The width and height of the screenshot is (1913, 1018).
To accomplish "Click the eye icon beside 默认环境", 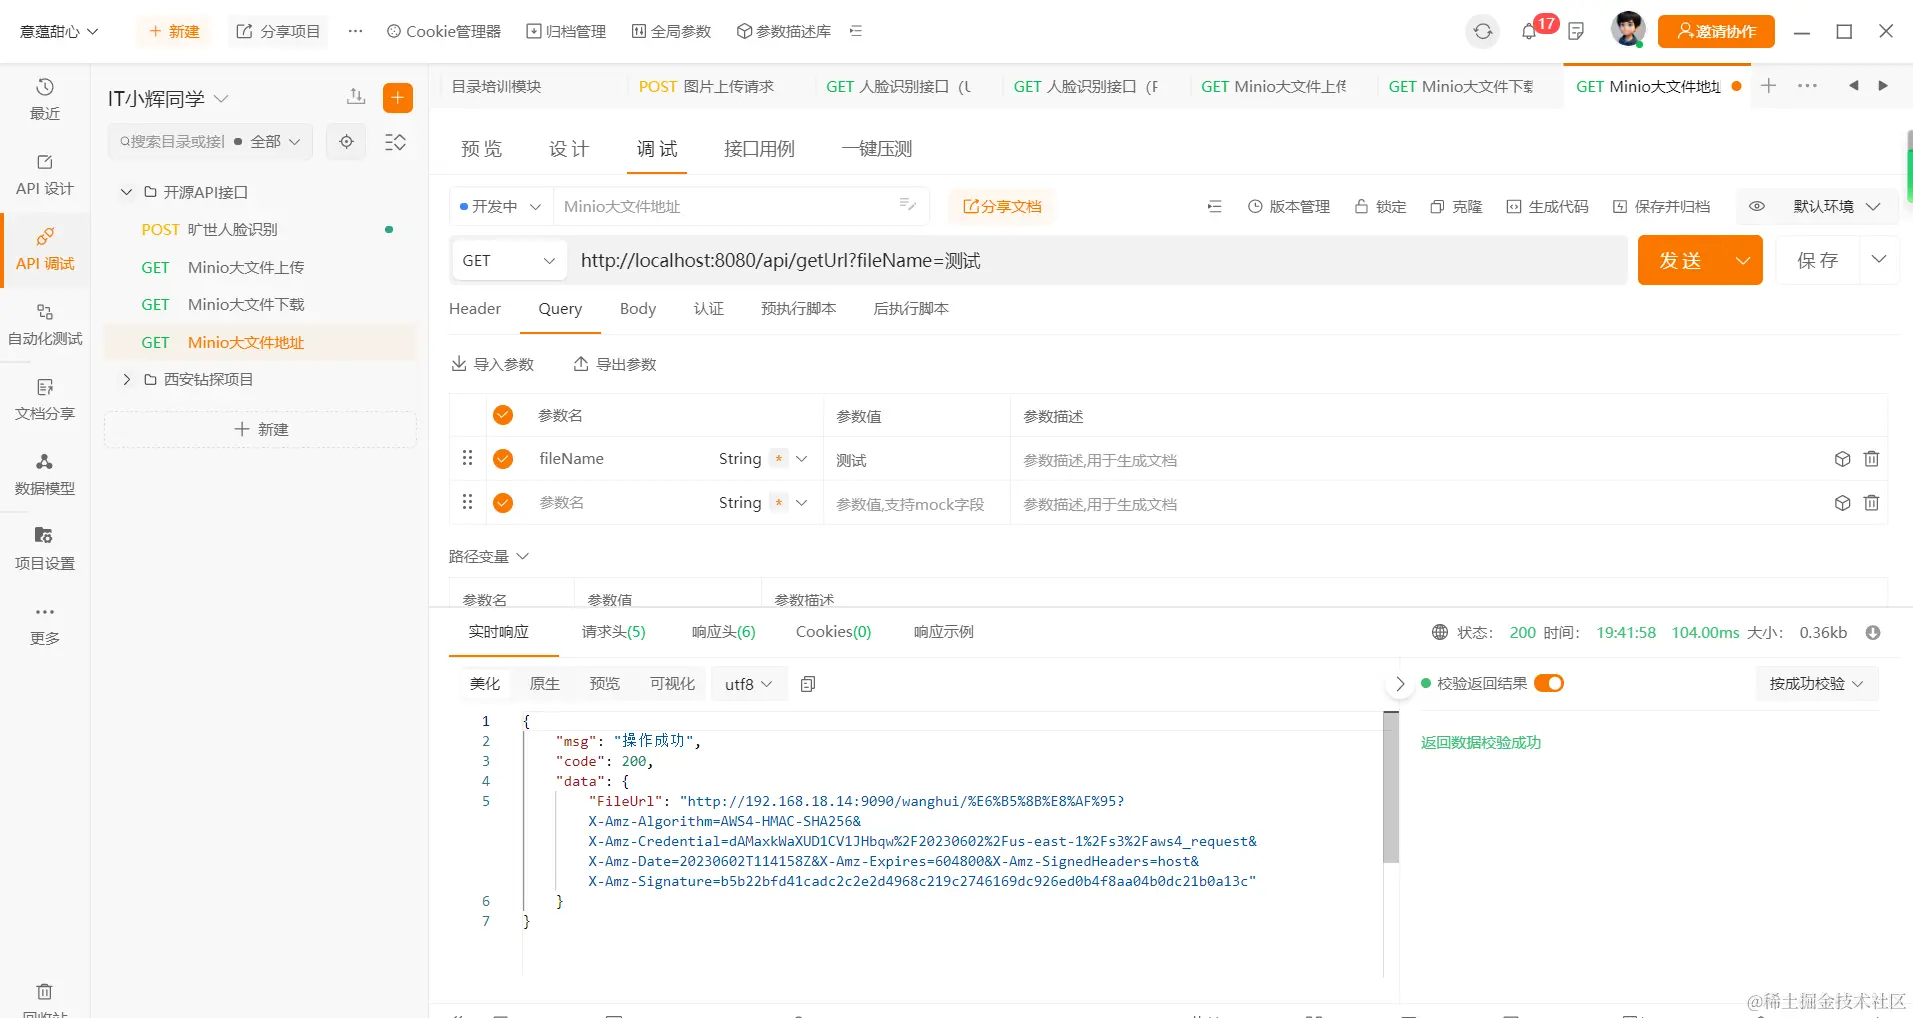I will tap(1757, 206).
